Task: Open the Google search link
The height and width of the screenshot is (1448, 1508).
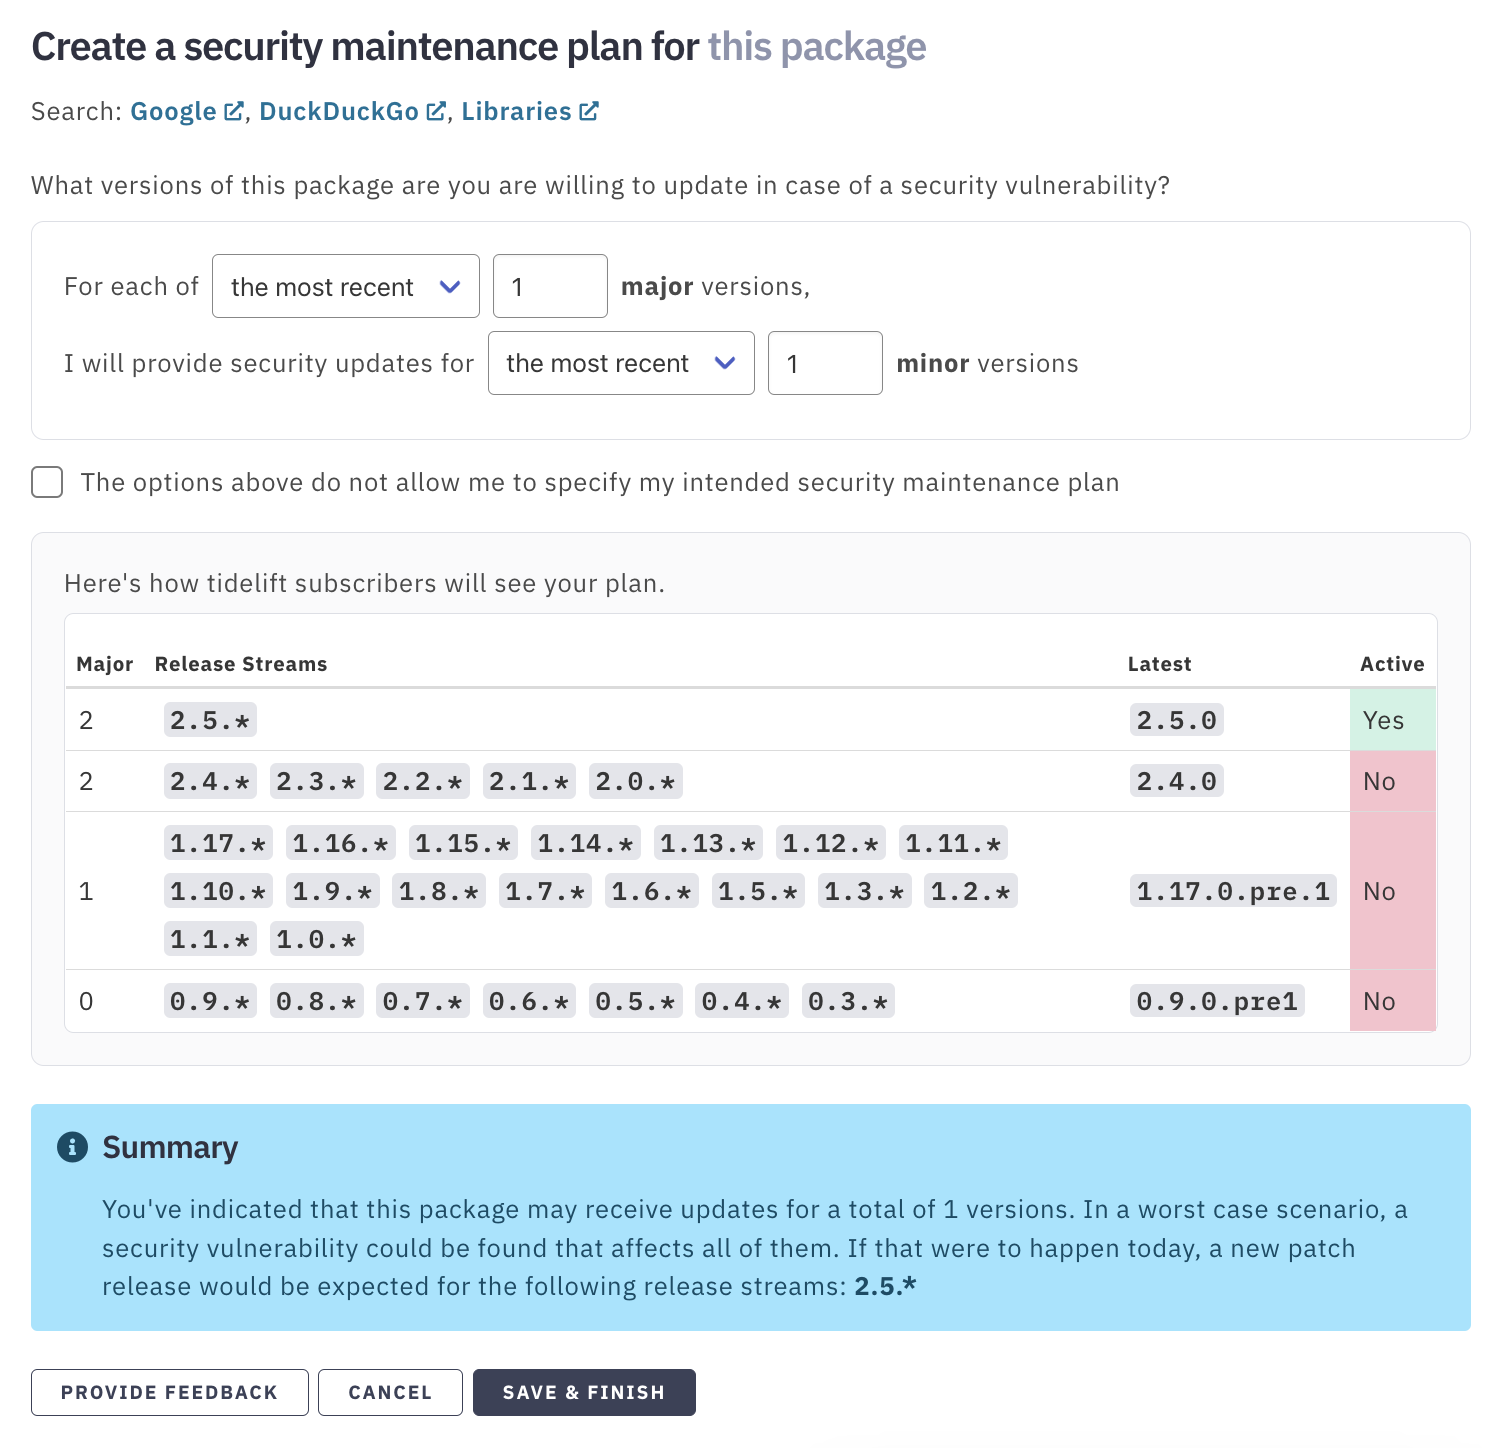Action: pyautogui.click(x=173, y=111)
